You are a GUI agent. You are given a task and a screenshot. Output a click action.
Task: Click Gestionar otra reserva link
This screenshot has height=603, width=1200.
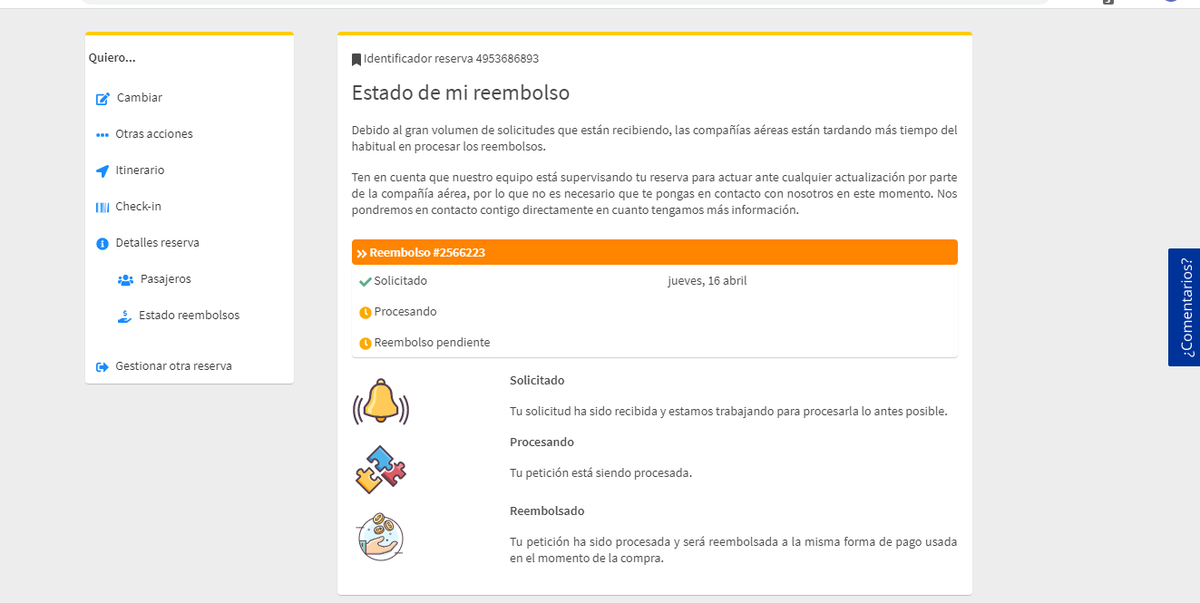[173, 366]
